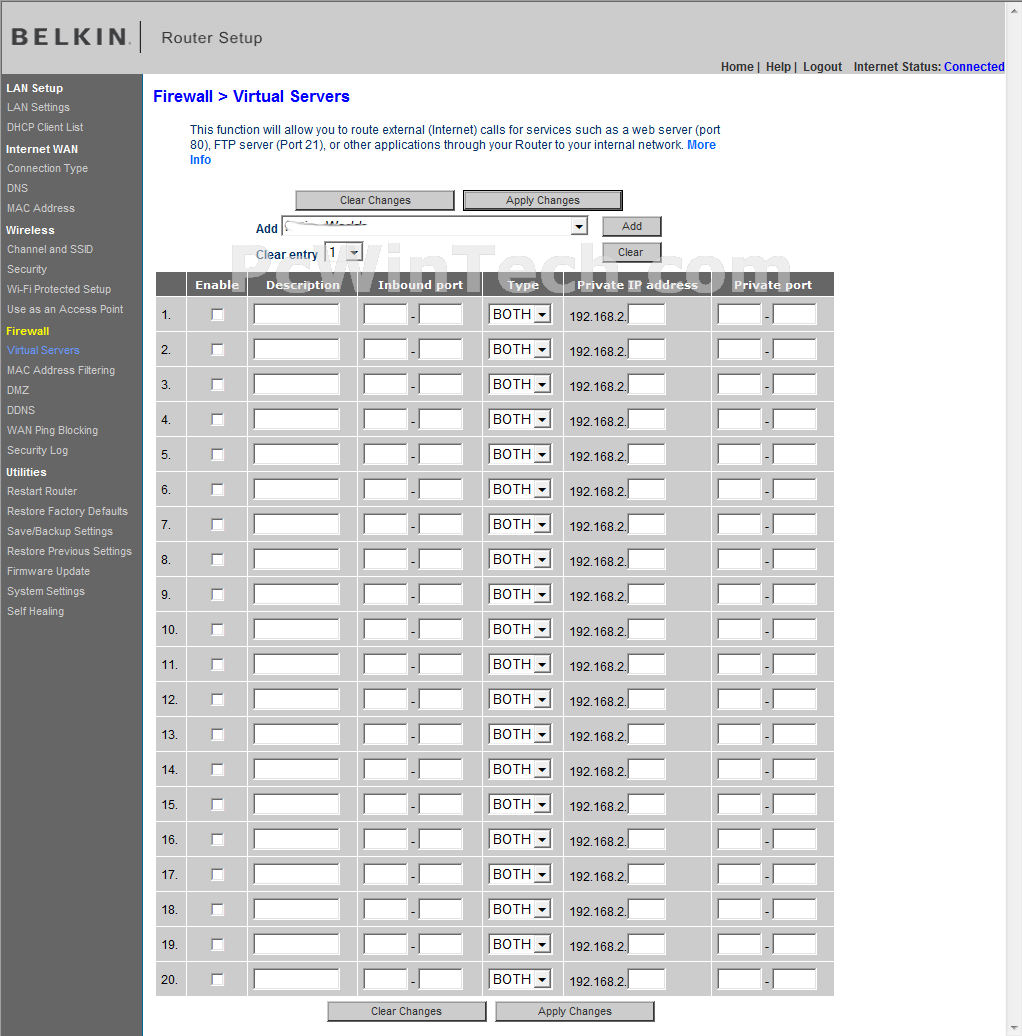This screenshot has height=1036, width=1022.
Task: Open the Clear entry number dropdown
Action: [344, 252]
